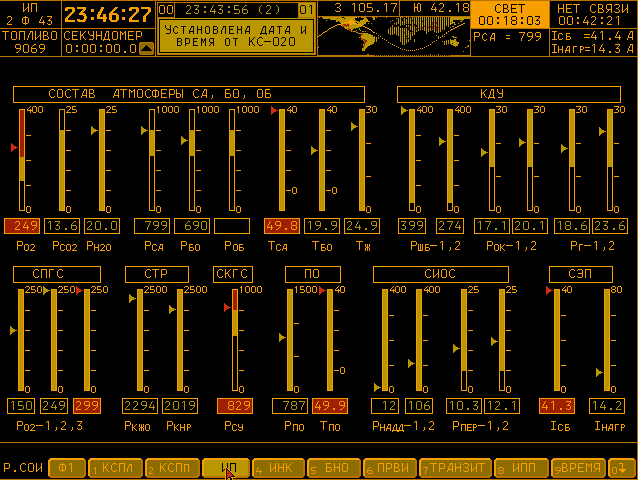Viewport: 638px width, 480px height.
Task: Open the ИПП format button
Action: point(521,468)
